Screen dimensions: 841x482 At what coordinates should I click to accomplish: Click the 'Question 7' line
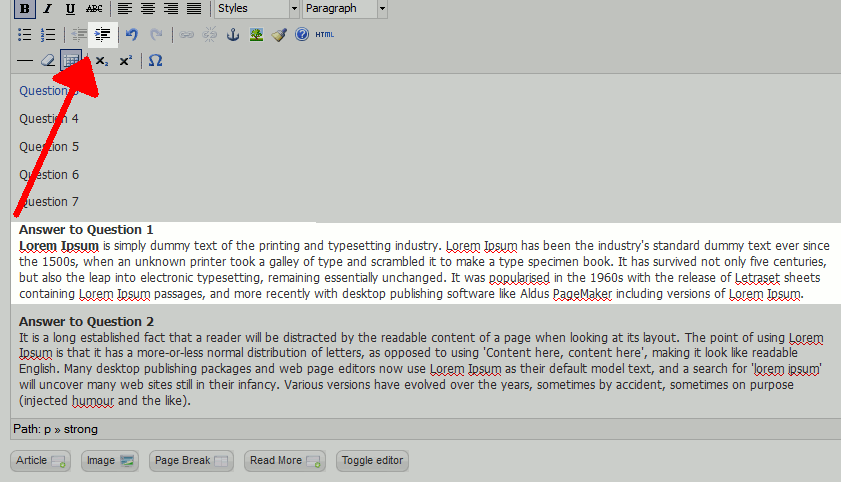pos(49,202)
